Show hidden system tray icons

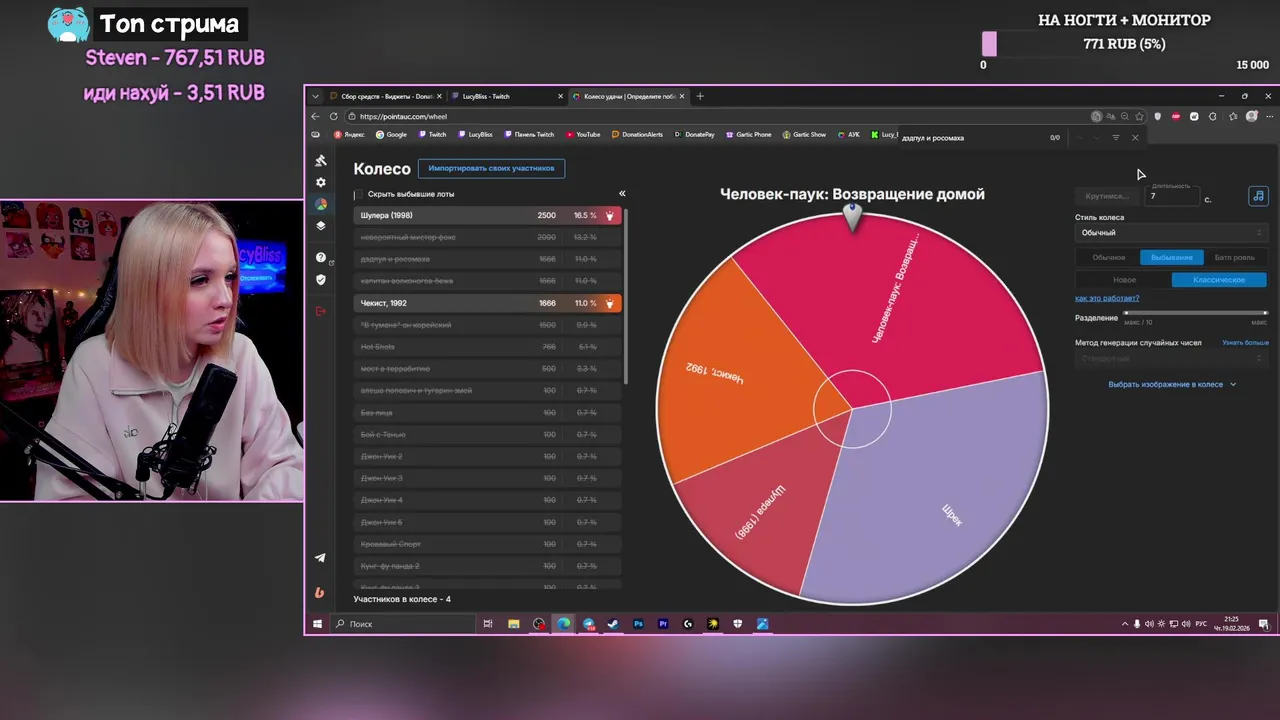click(x=1125, y=624)
